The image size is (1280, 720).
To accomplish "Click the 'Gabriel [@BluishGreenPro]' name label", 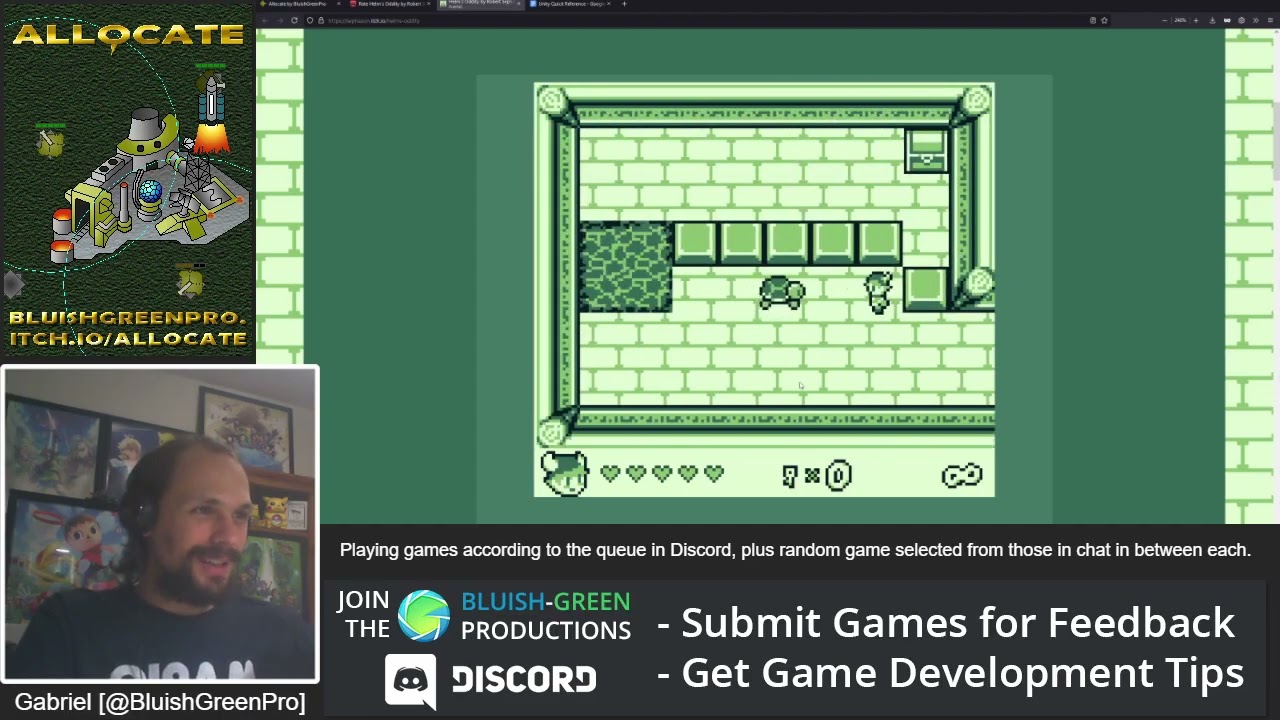I will coord(160,702).
